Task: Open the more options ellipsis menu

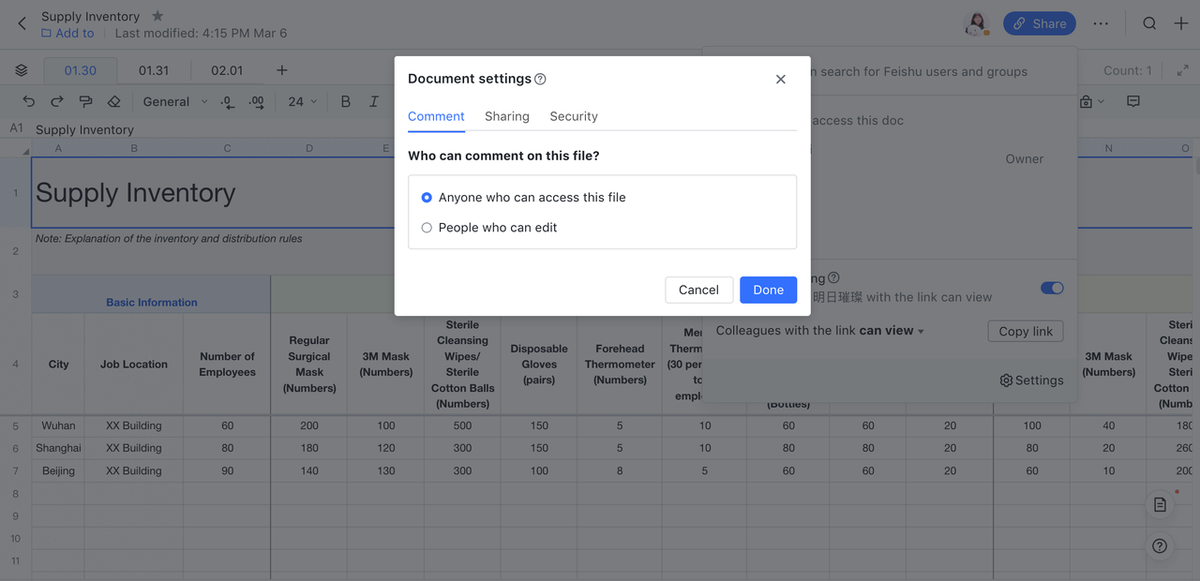Action: 1101,23
